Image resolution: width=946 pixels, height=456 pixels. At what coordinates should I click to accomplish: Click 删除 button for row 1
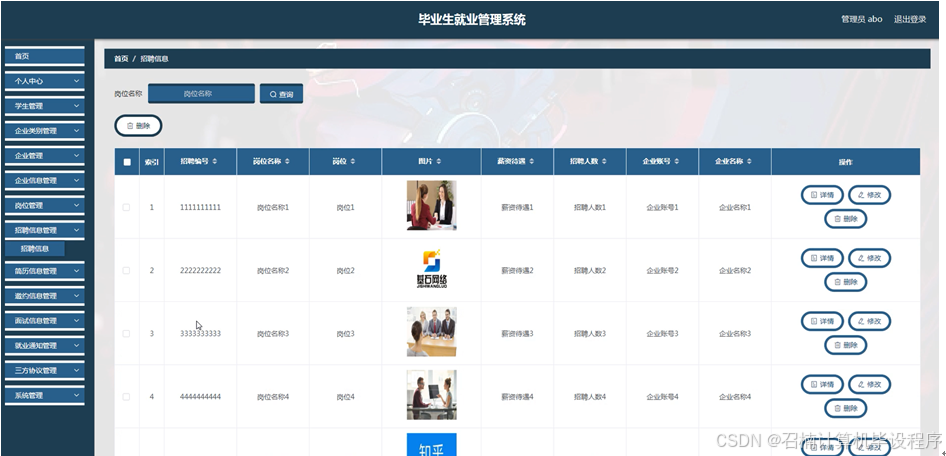(845, 219)
